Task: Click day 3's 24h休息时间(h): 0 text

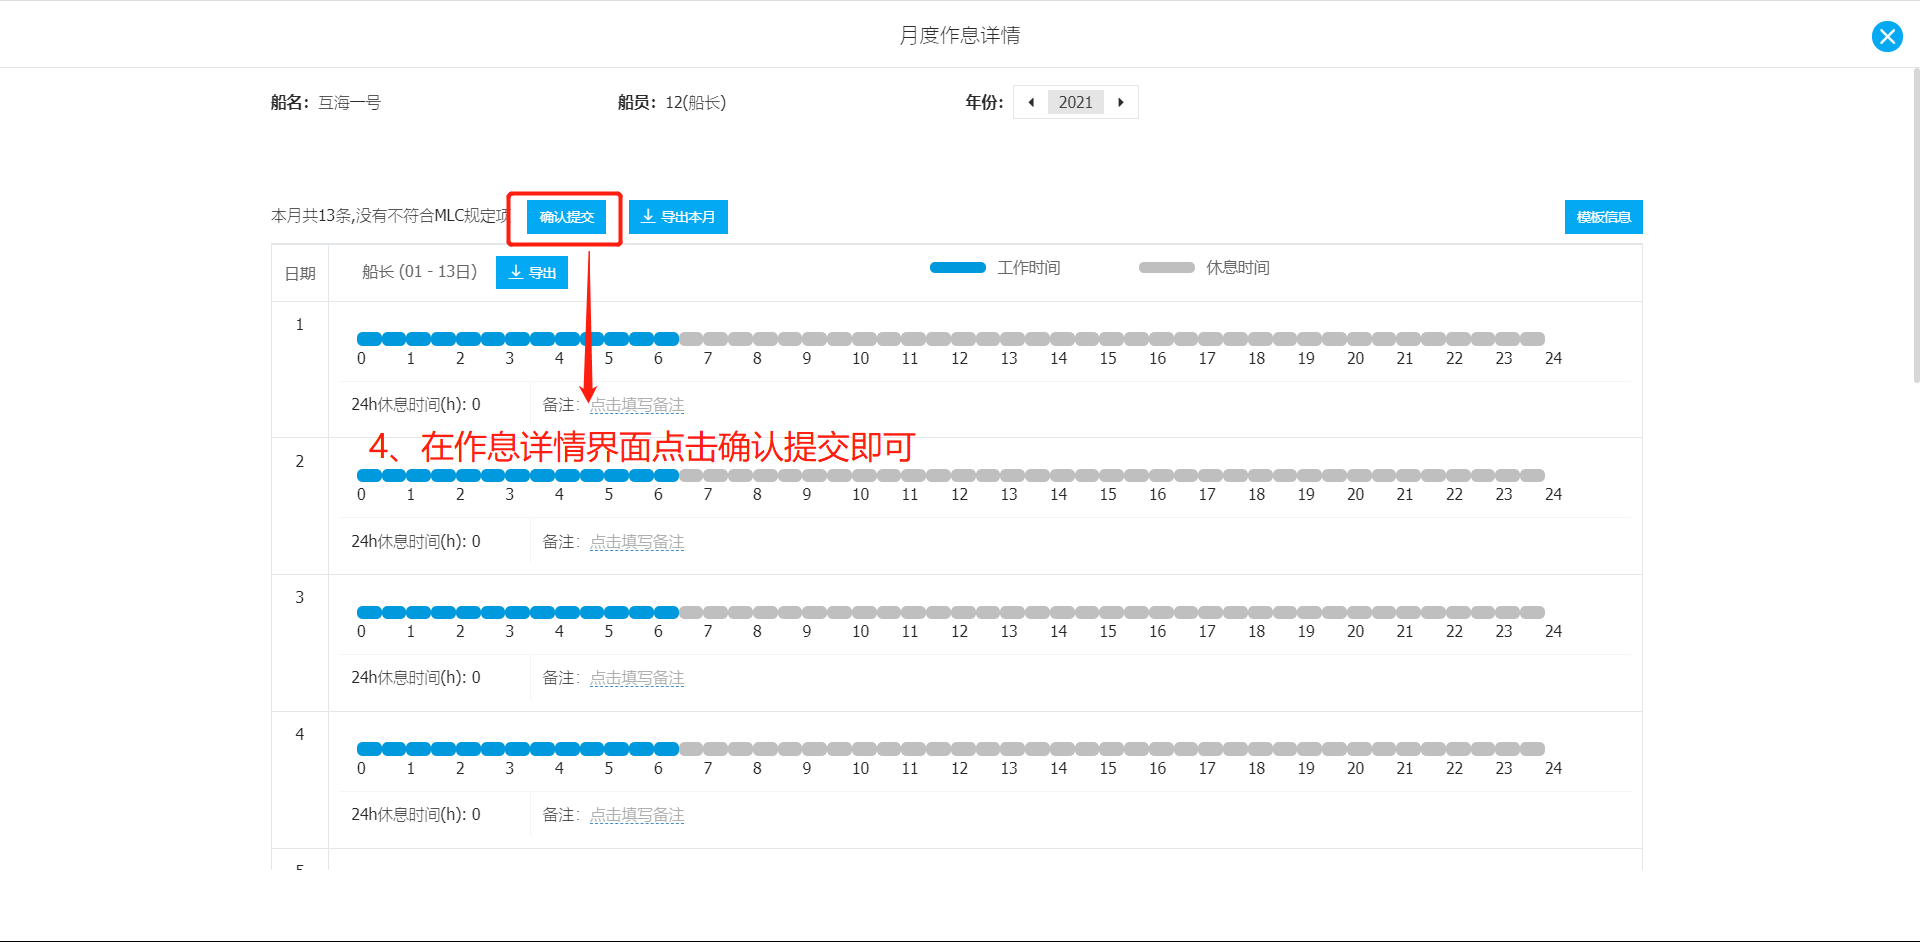Action: click(x=416, y=678)
